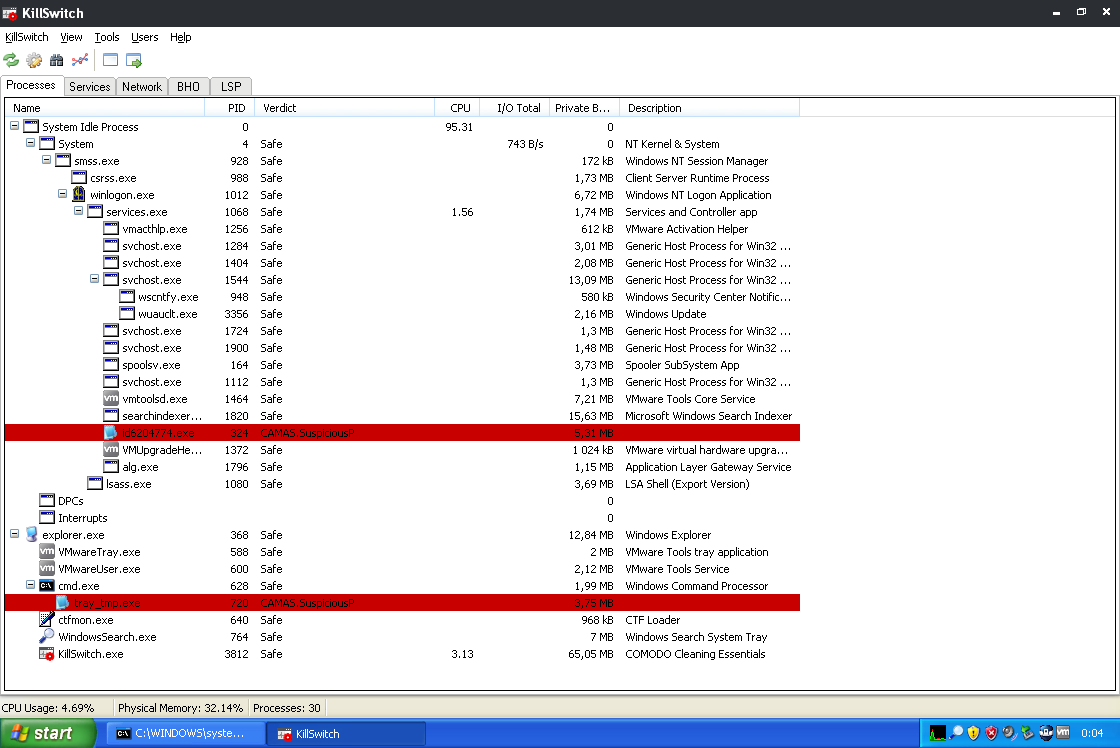
Task: Click the cmd.exe console icon
Action: [x=46, y=586]
